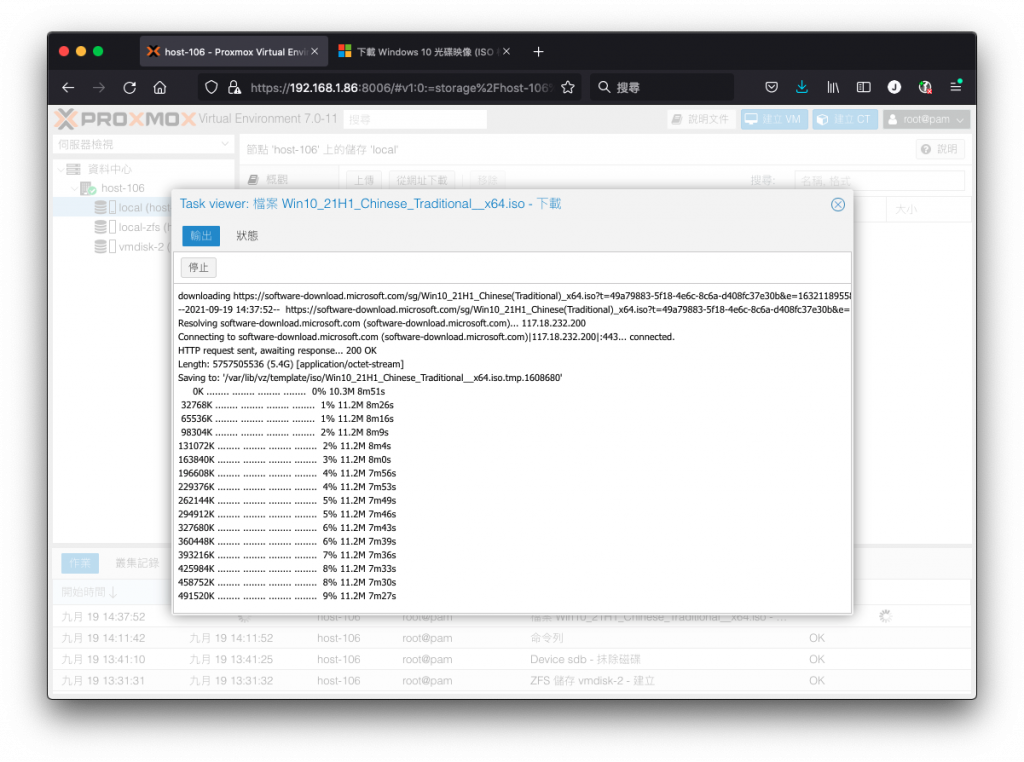
Task: Click the Proxmox logo
Action: tap(125, 119)
